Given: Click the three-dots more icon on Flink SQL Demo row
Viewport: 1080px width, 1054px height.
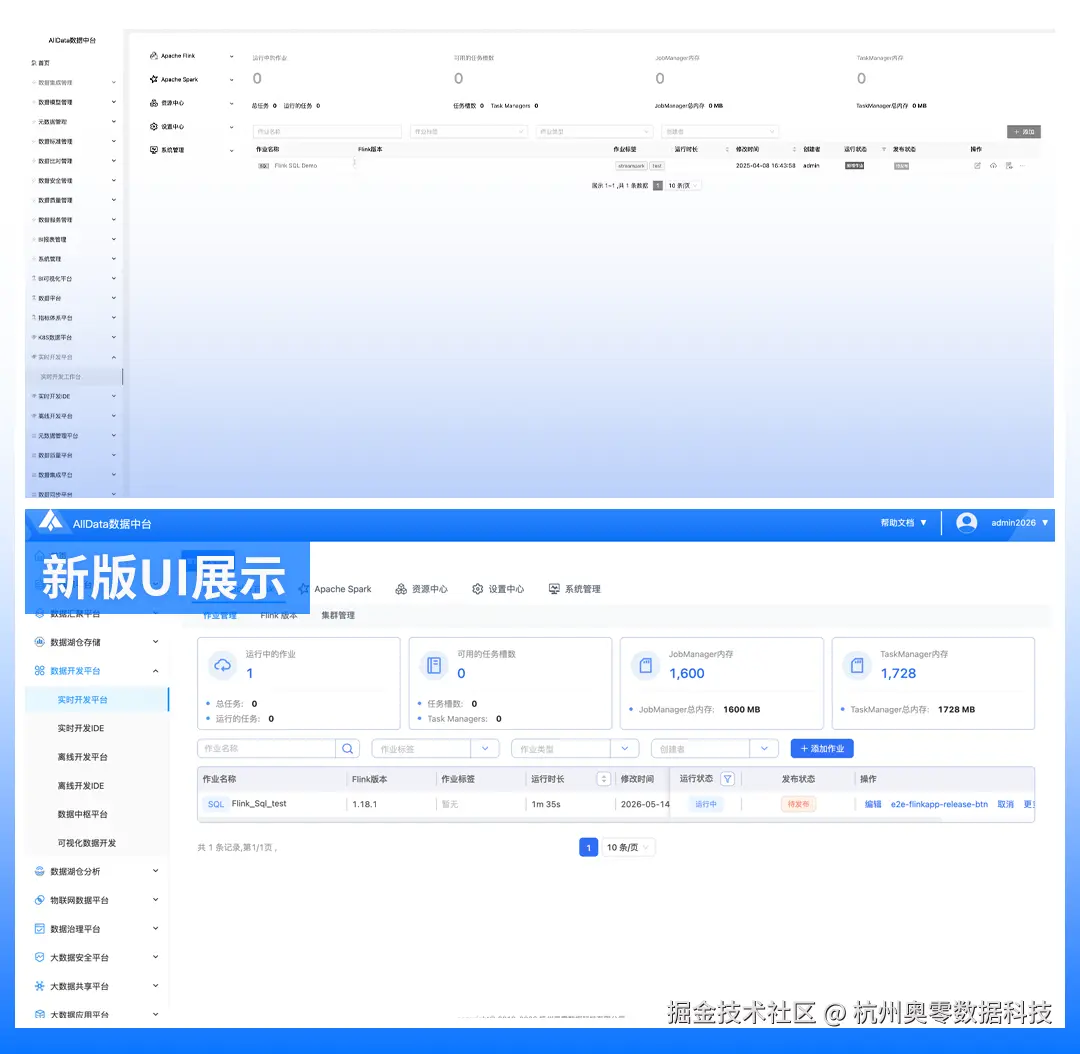Looking at the screenshot, I should (x=1023, y=166).
